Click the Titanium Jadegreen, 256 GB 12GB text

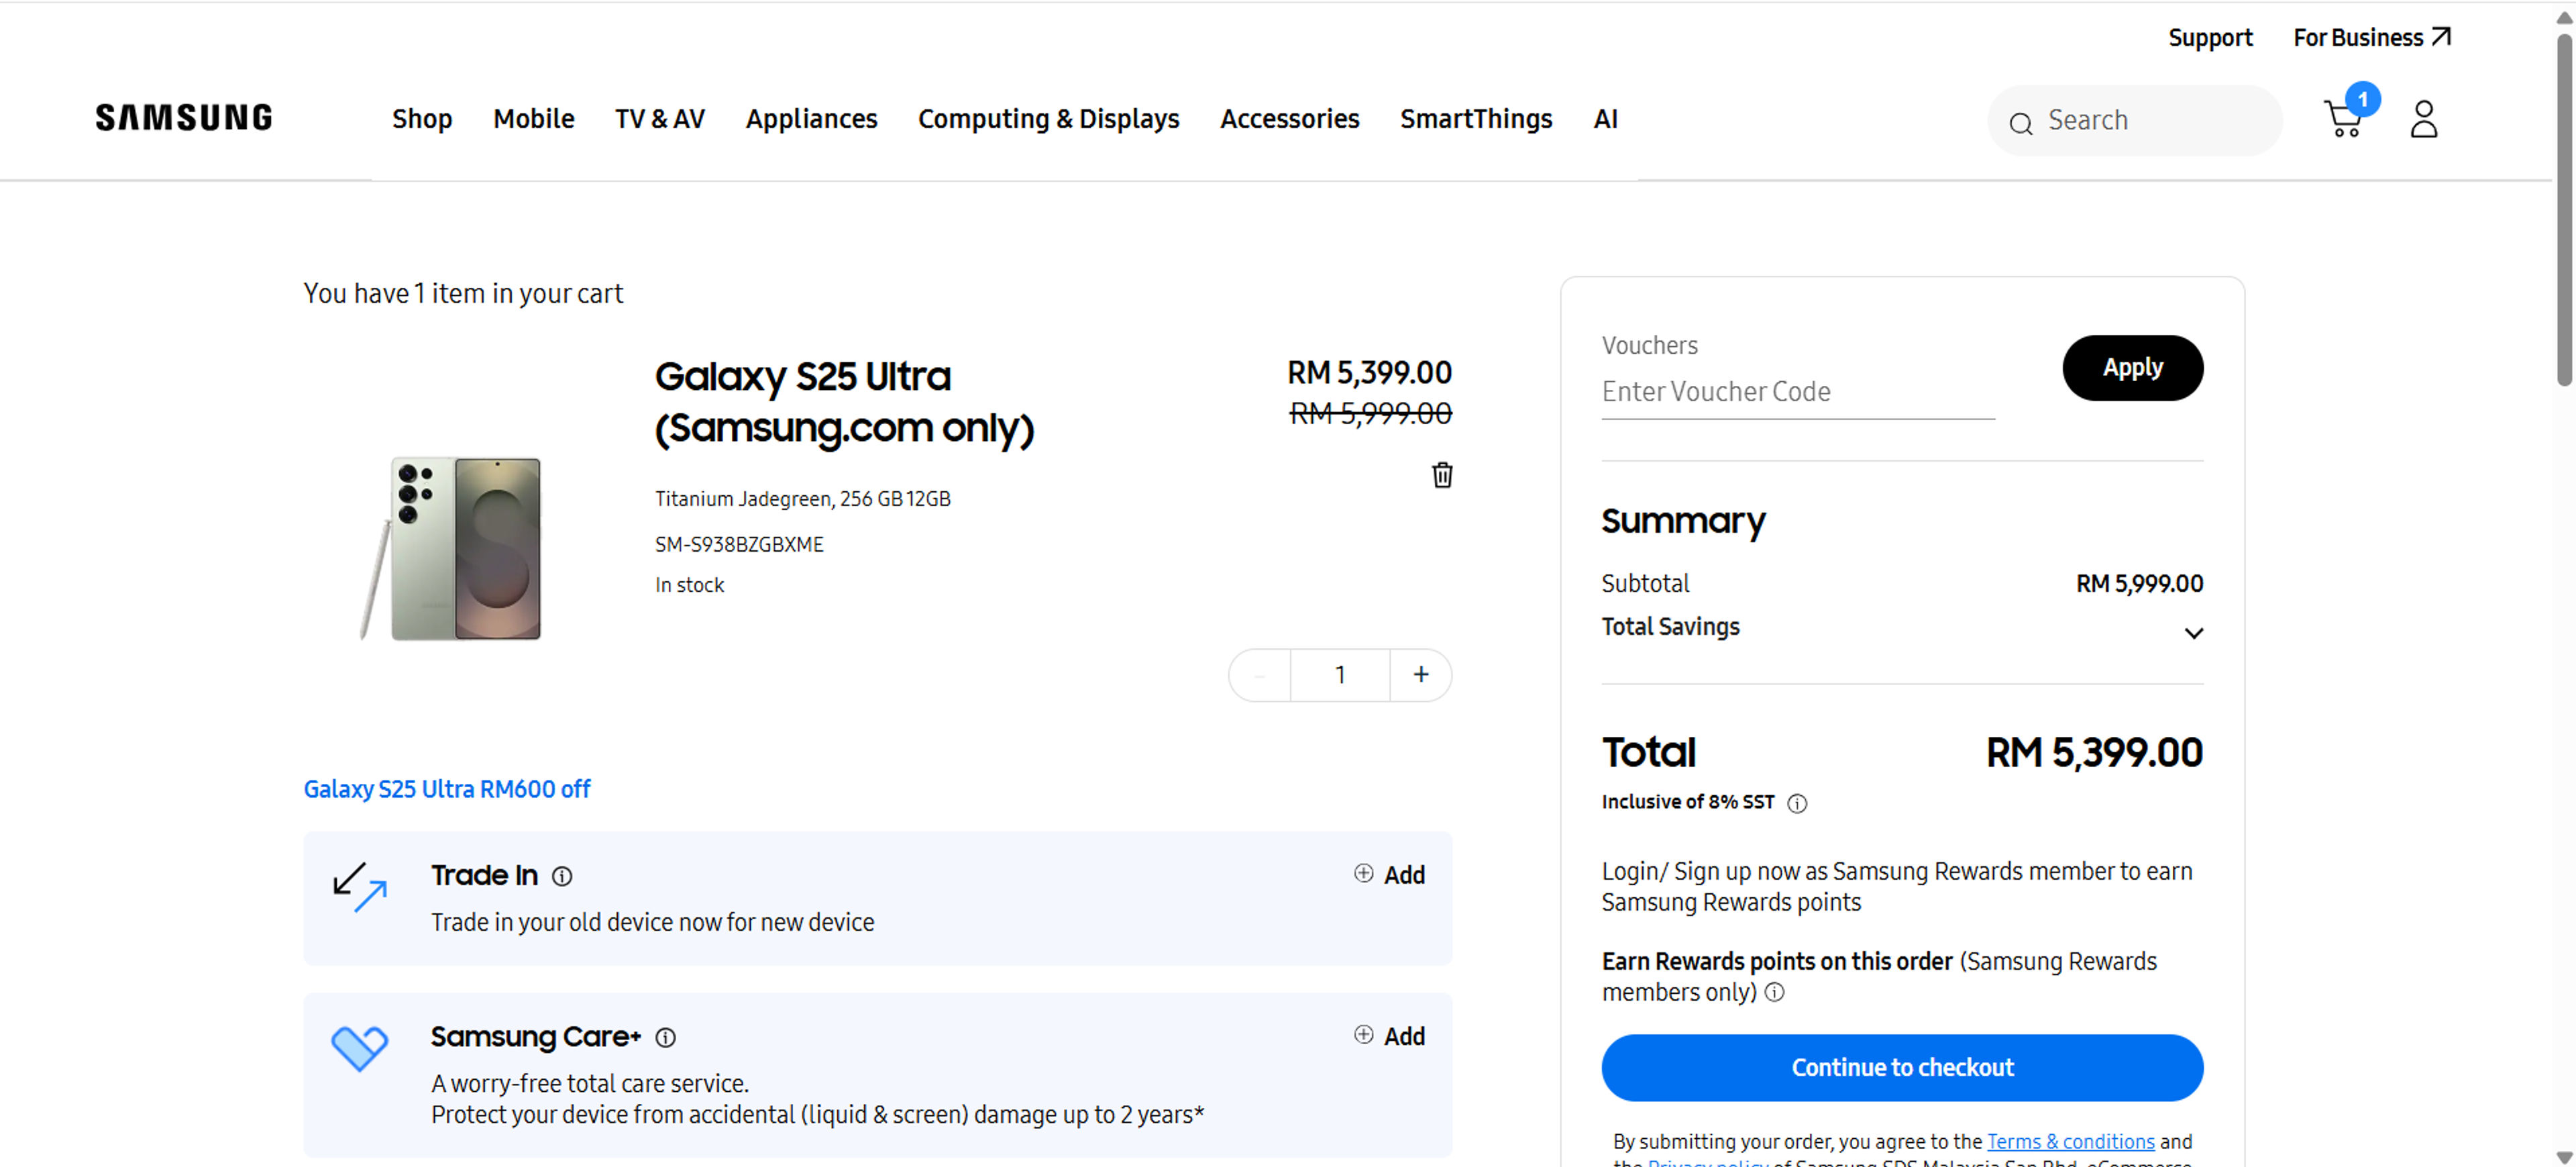(x=802, y=499)
